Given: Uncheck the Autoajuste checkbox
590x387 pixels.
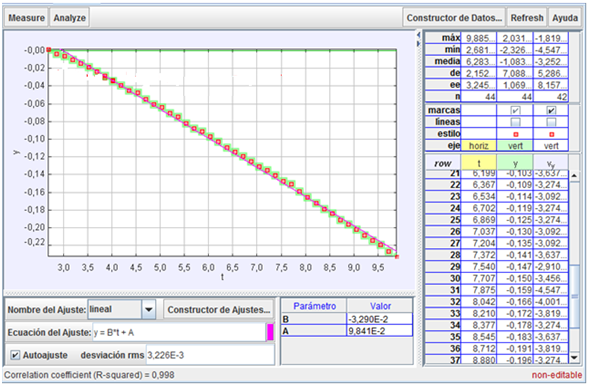Looking at the screenshot, I should point(15,355).
